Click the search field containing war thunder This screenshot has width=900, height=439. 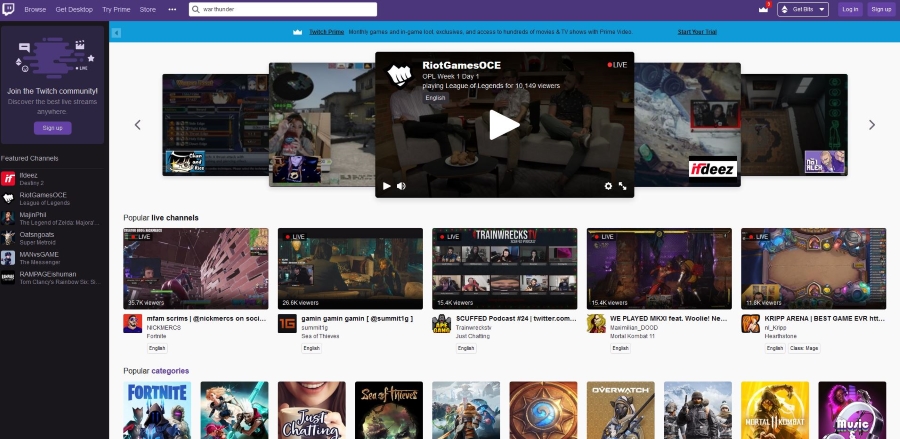[x=283, y=9]
